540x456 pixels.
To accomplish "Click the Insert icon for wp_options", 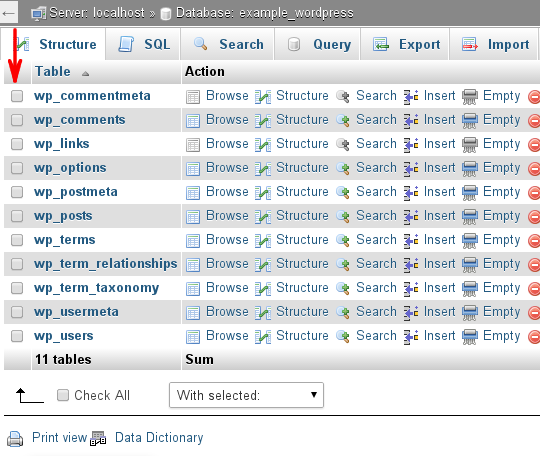I will [x=411, y=169].
